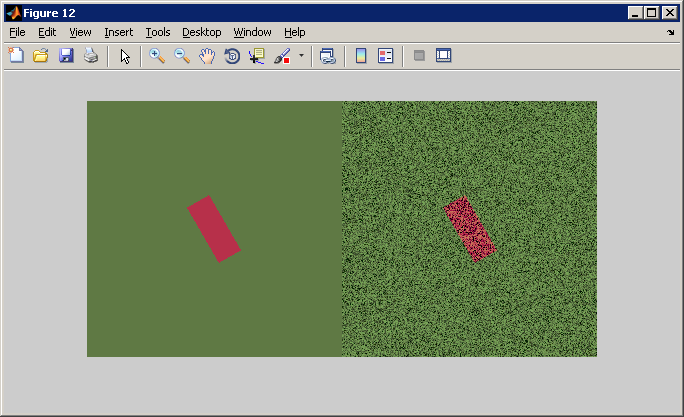Open the Window menu
This screenshot has height=417, width=684.
tap(253, 32)
